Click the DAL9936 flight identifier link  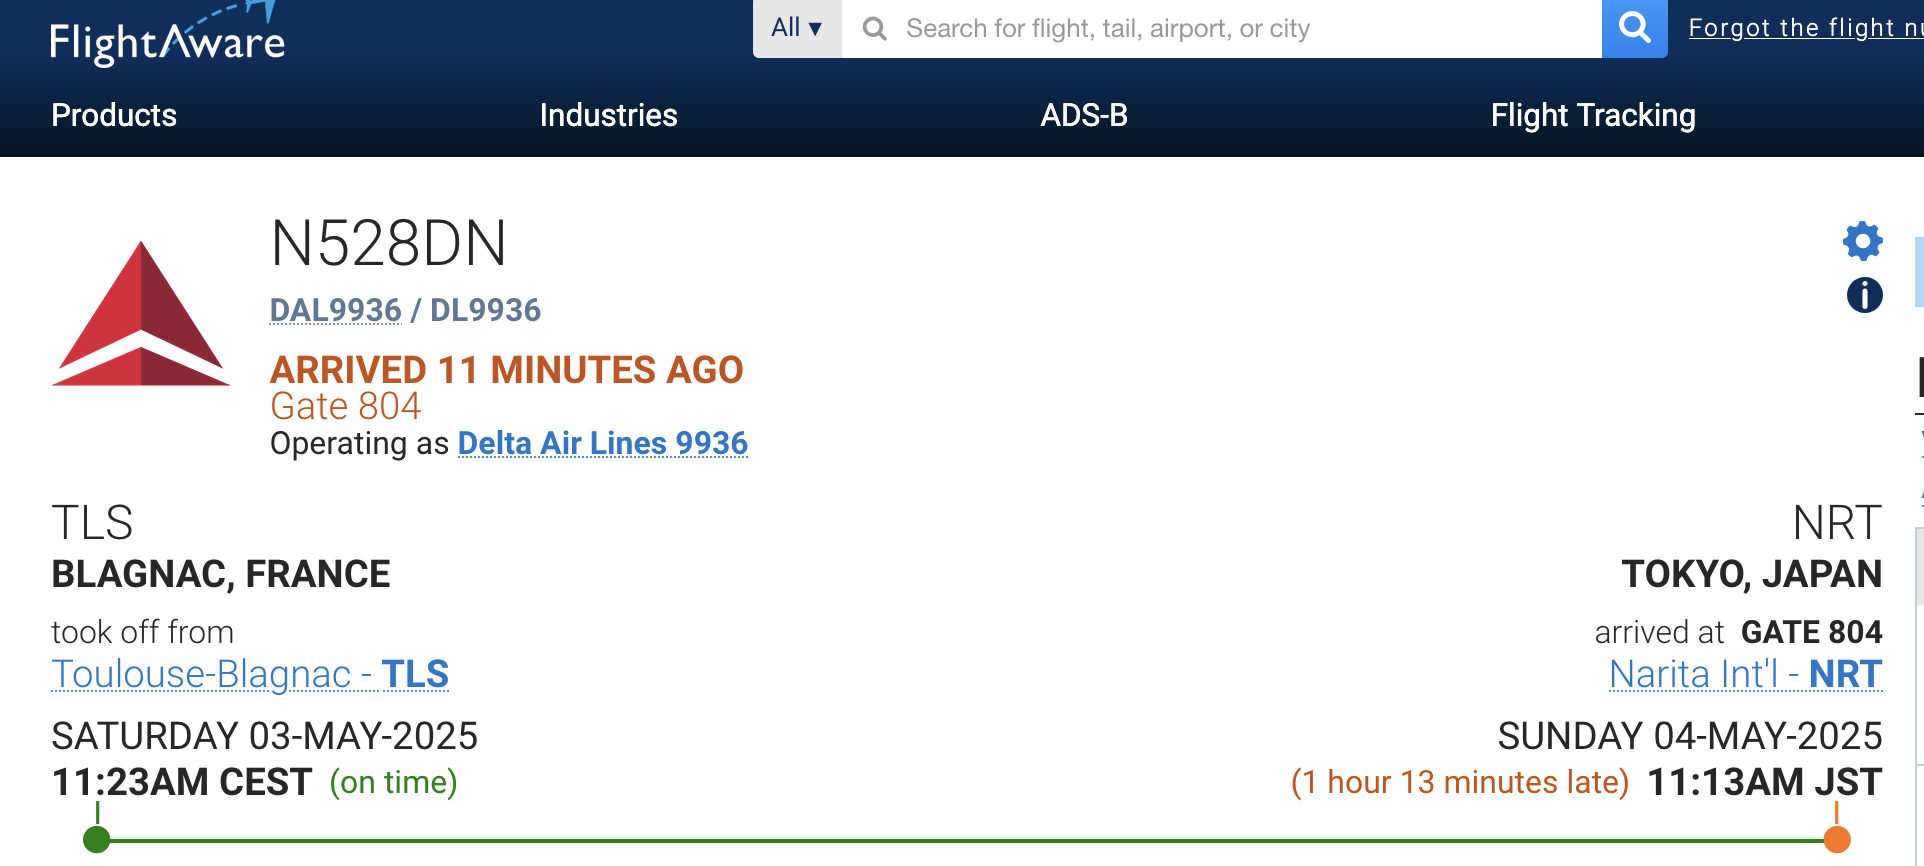(x=335, y=310)
